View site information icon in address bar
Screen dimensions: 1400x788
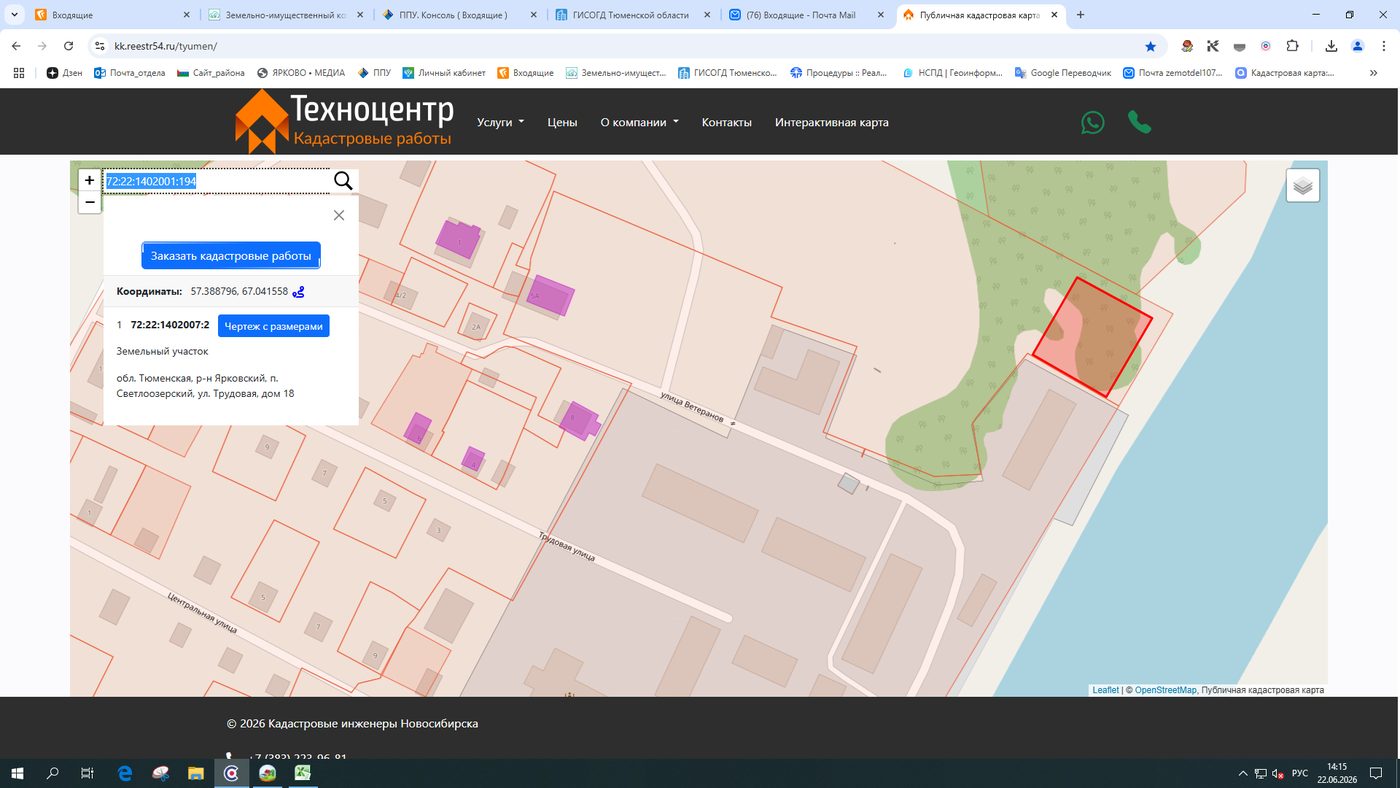tap(99, 46)
